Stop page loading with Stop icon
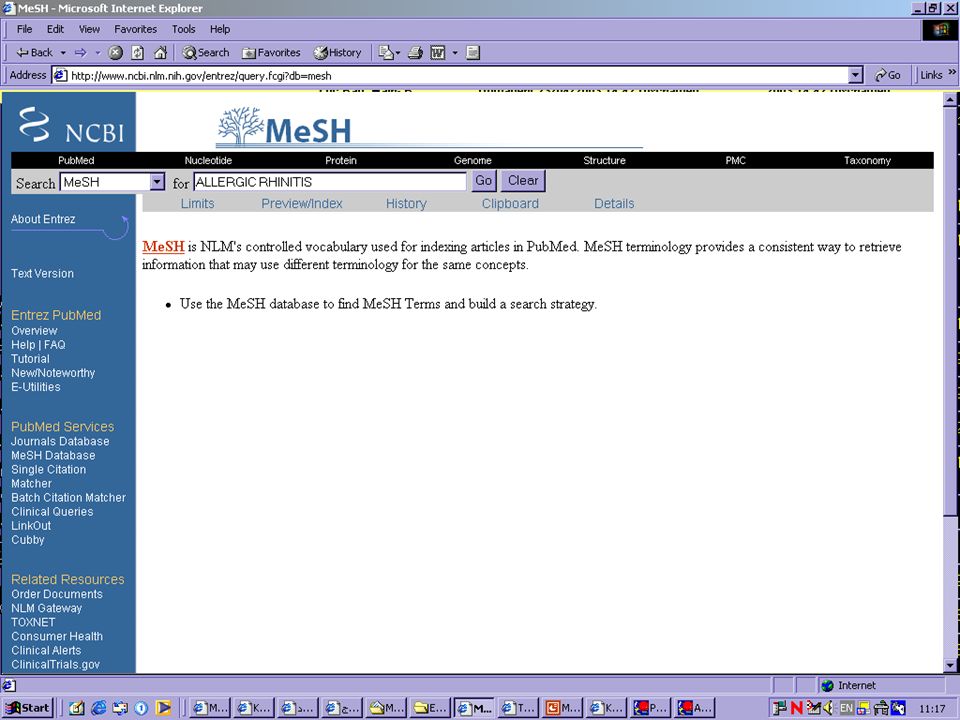This screenshot has width=960, height=720. coord(115,53)
